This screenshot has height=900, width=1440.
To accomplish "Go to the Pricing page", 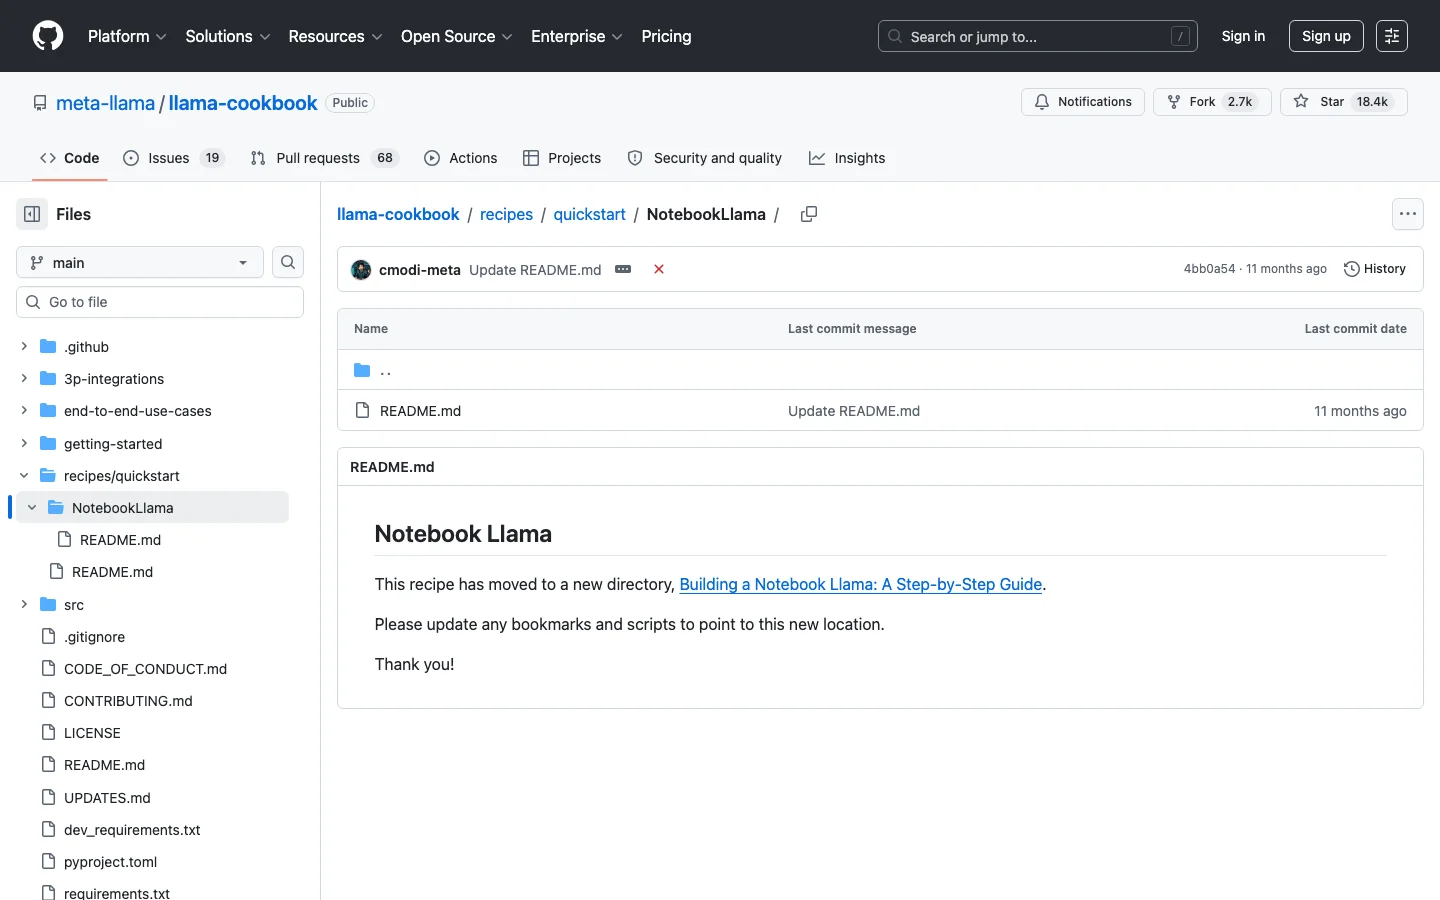I will (666, 36).
